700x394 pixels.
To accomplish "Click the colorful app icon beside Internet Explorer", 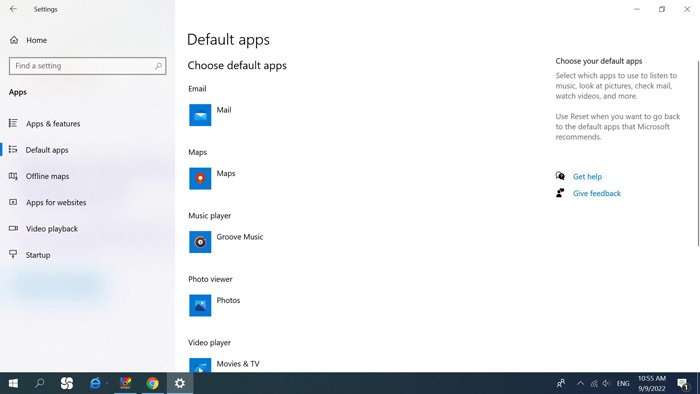I will point(125,383).
